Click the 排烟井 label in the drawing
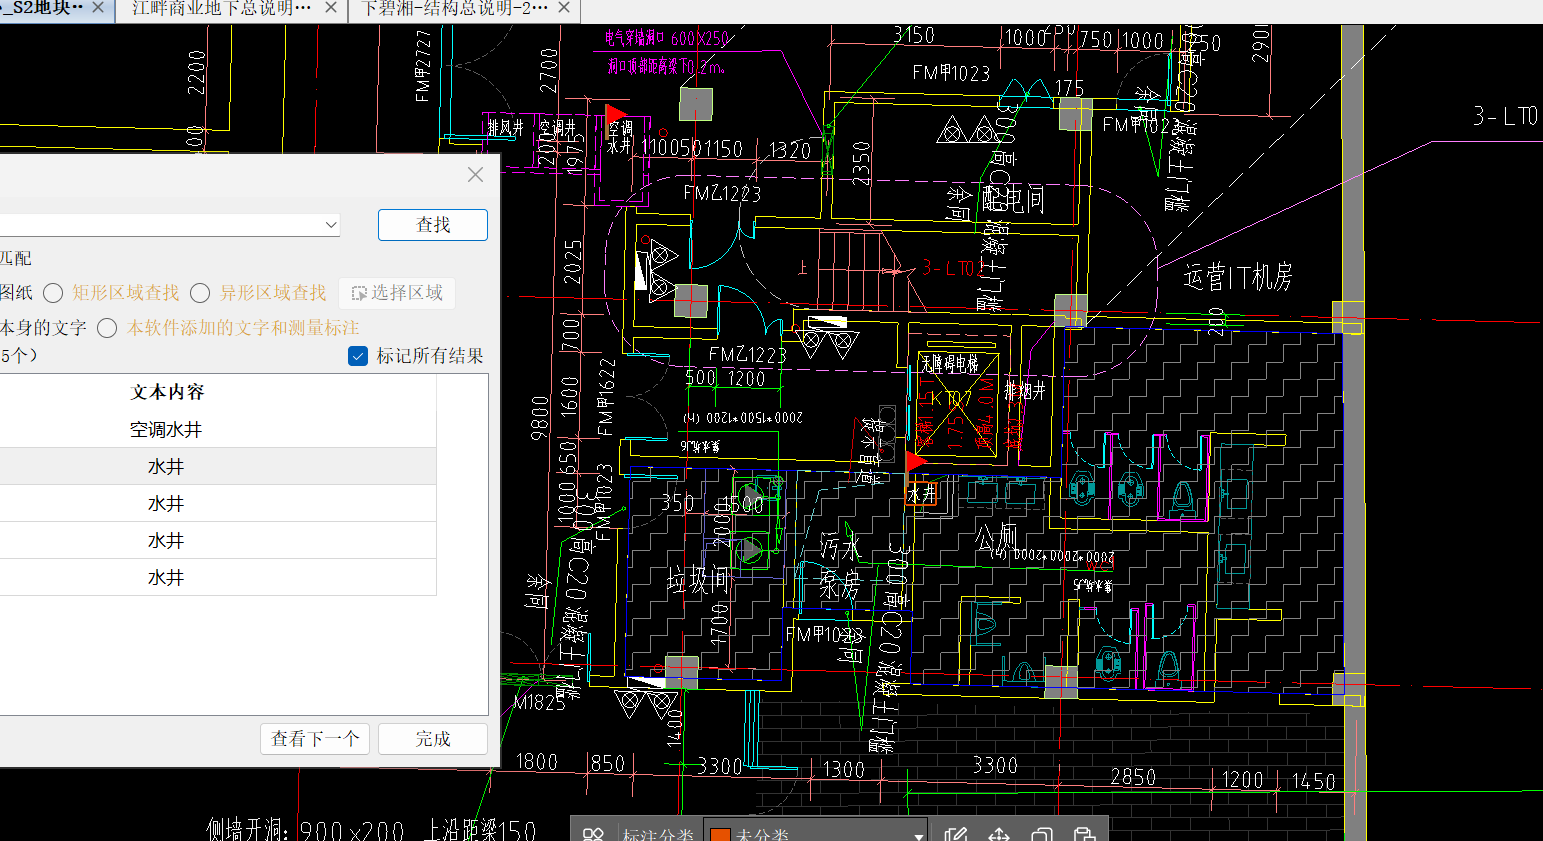Screen dimensions: 1543x841 [x=1025, y=391]
